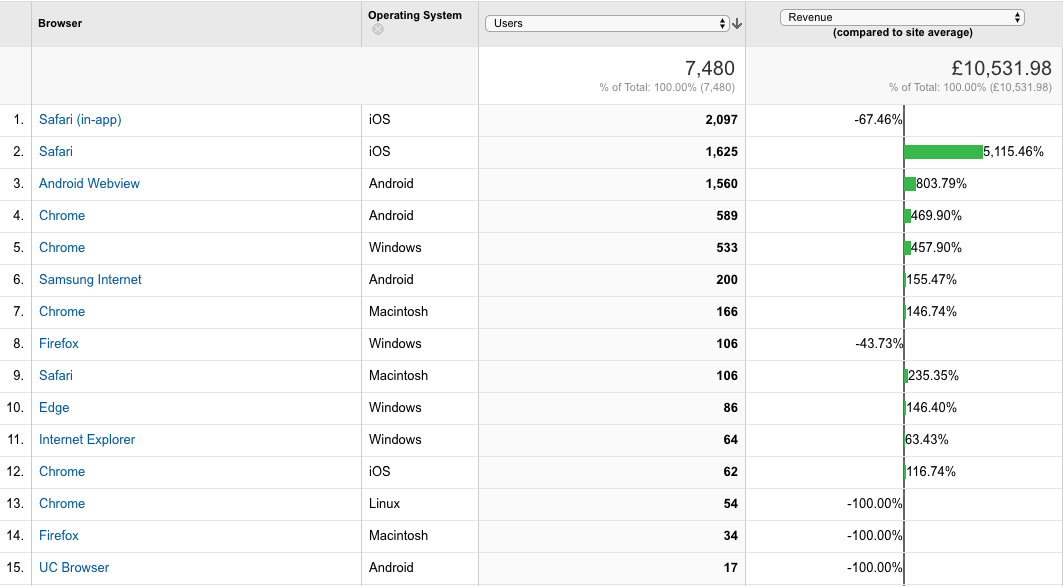Click the Chrome link for Android
1063x586 pixels.
click(62, 215)
